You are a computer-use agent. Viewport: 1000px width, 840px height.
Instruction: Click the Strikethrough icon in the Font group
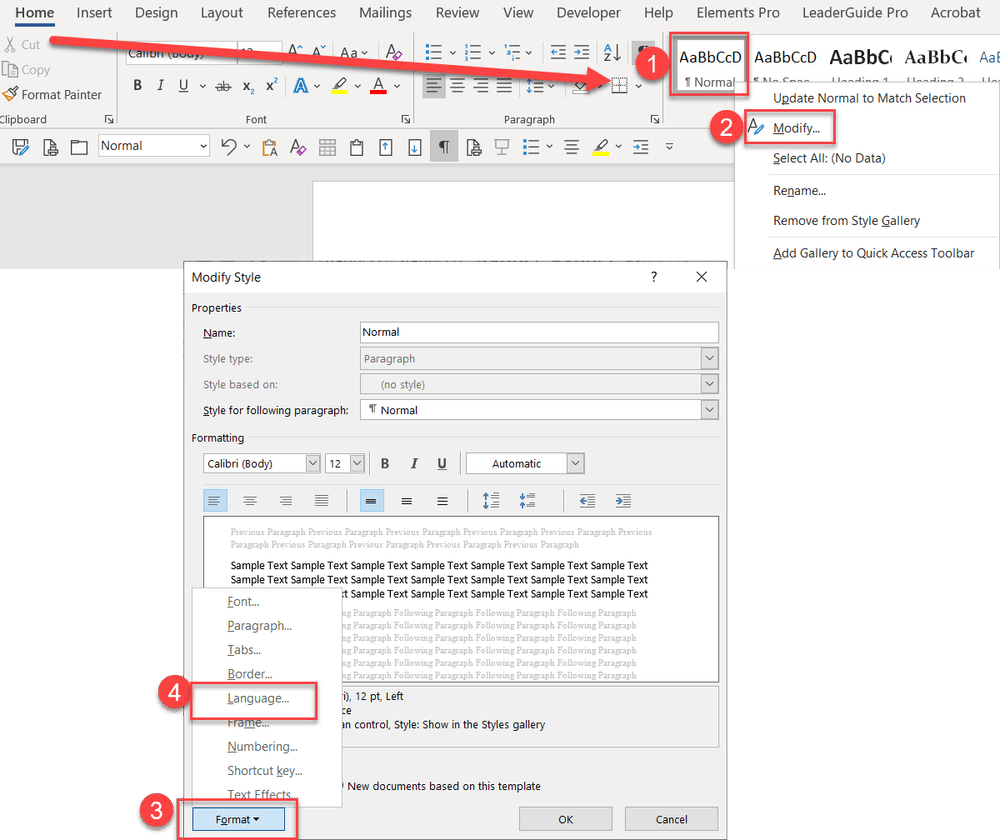point(224,85)
